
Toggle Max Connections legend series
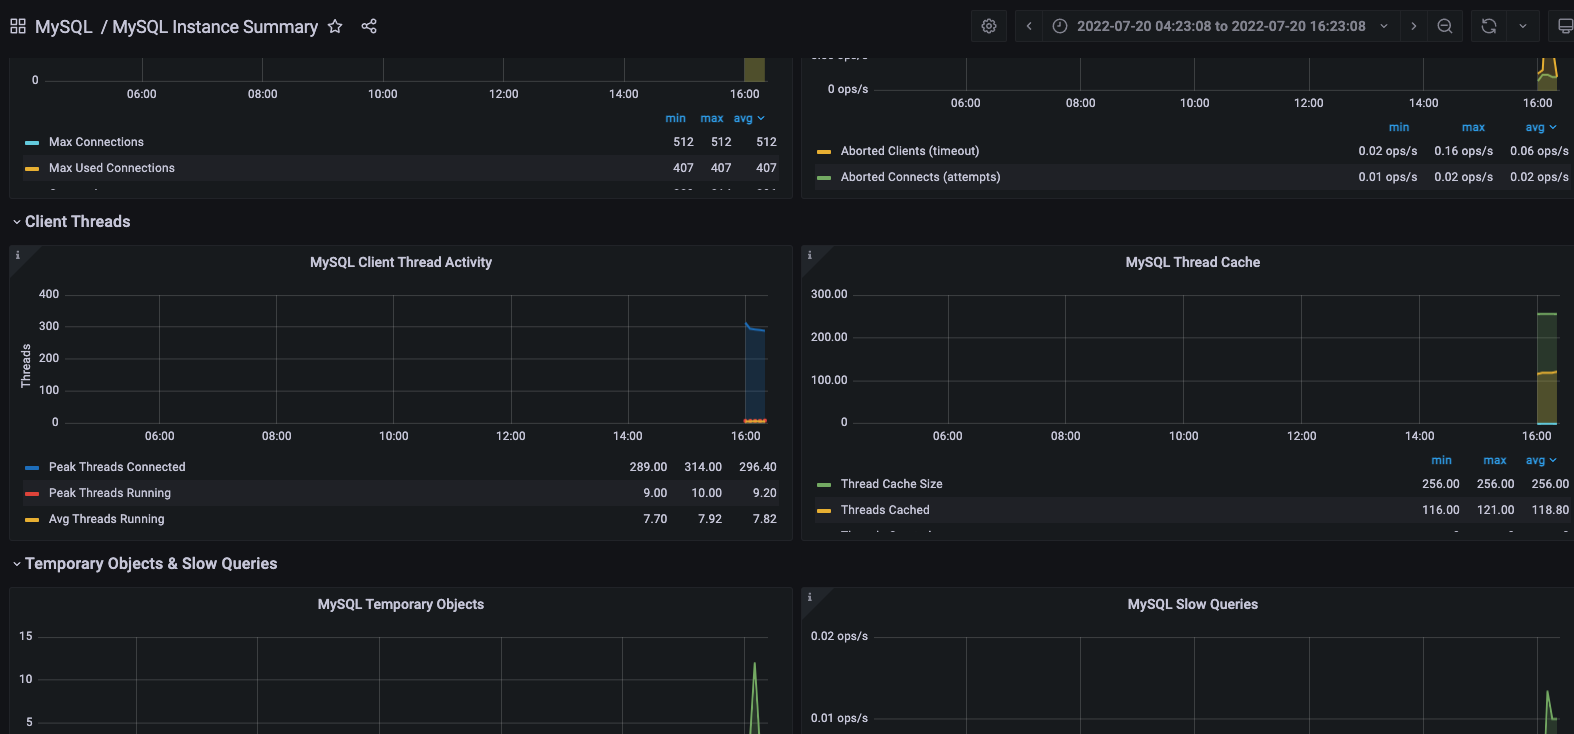click(x=96, y=142)
